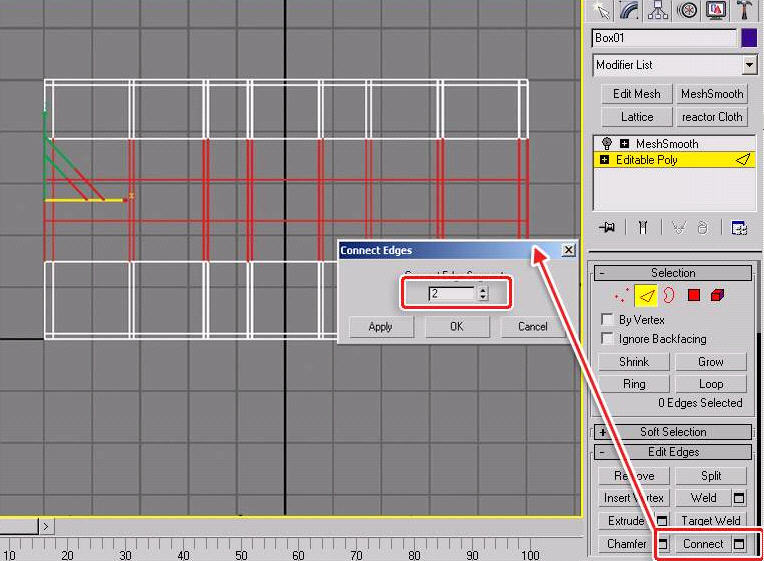Click the segments number input field
The image size is (764, 561).
452,294
